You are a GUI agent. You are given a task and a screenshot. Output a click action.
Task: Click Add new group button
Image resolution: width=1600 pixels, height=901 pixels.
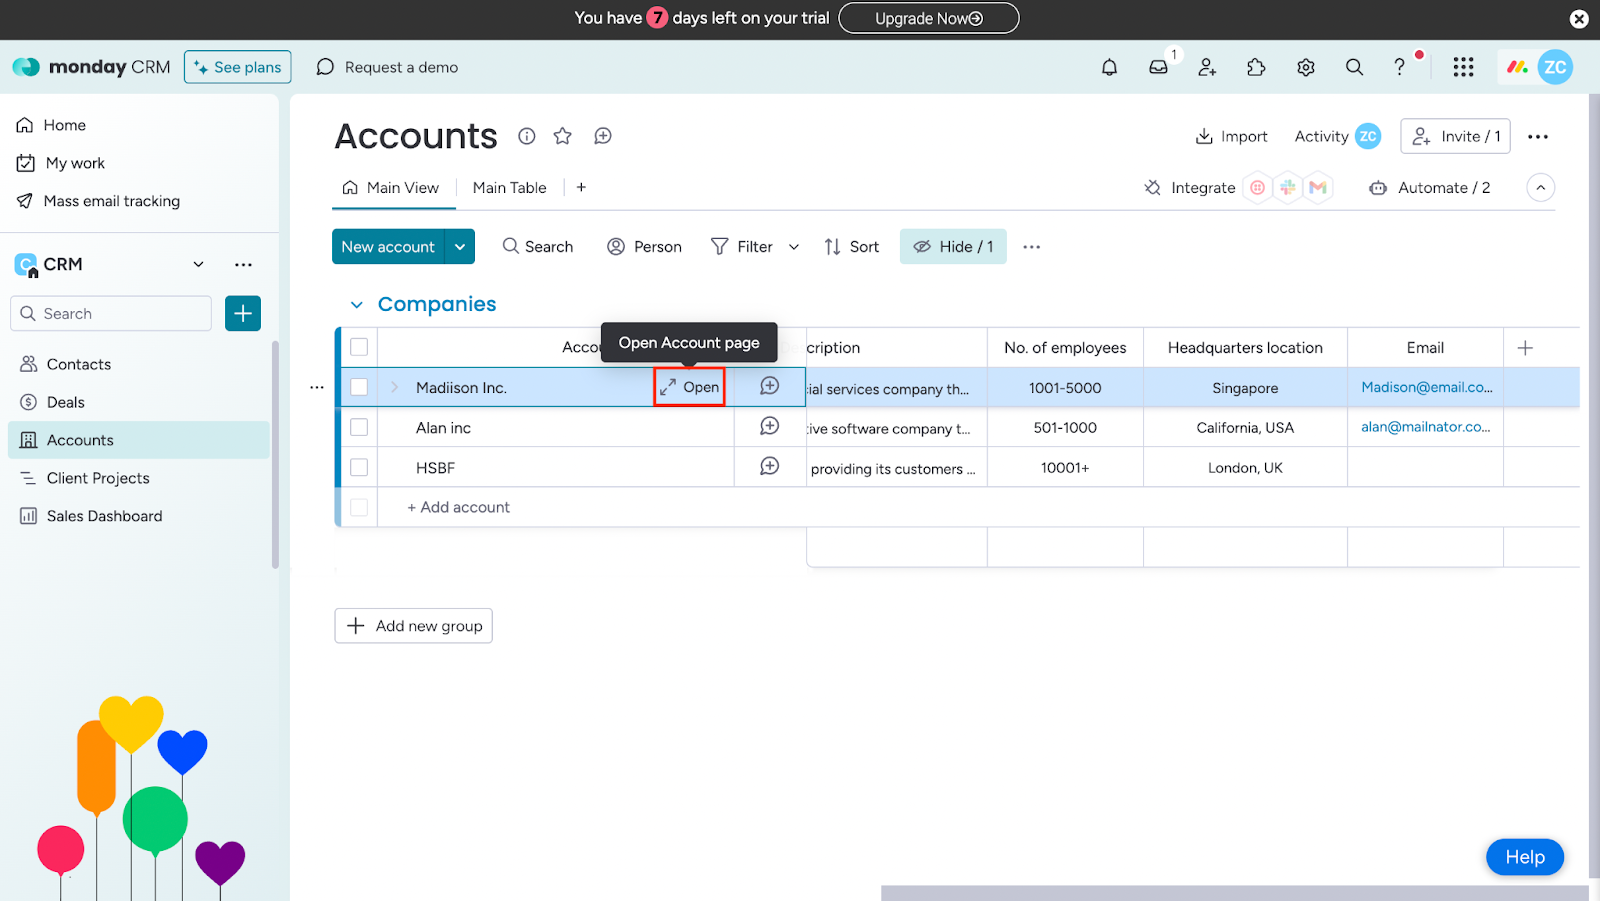coord(414,626)
